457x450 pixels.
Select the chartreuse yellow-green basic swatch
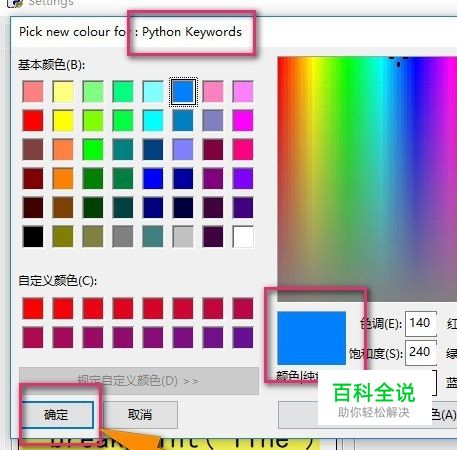point(93,120)
